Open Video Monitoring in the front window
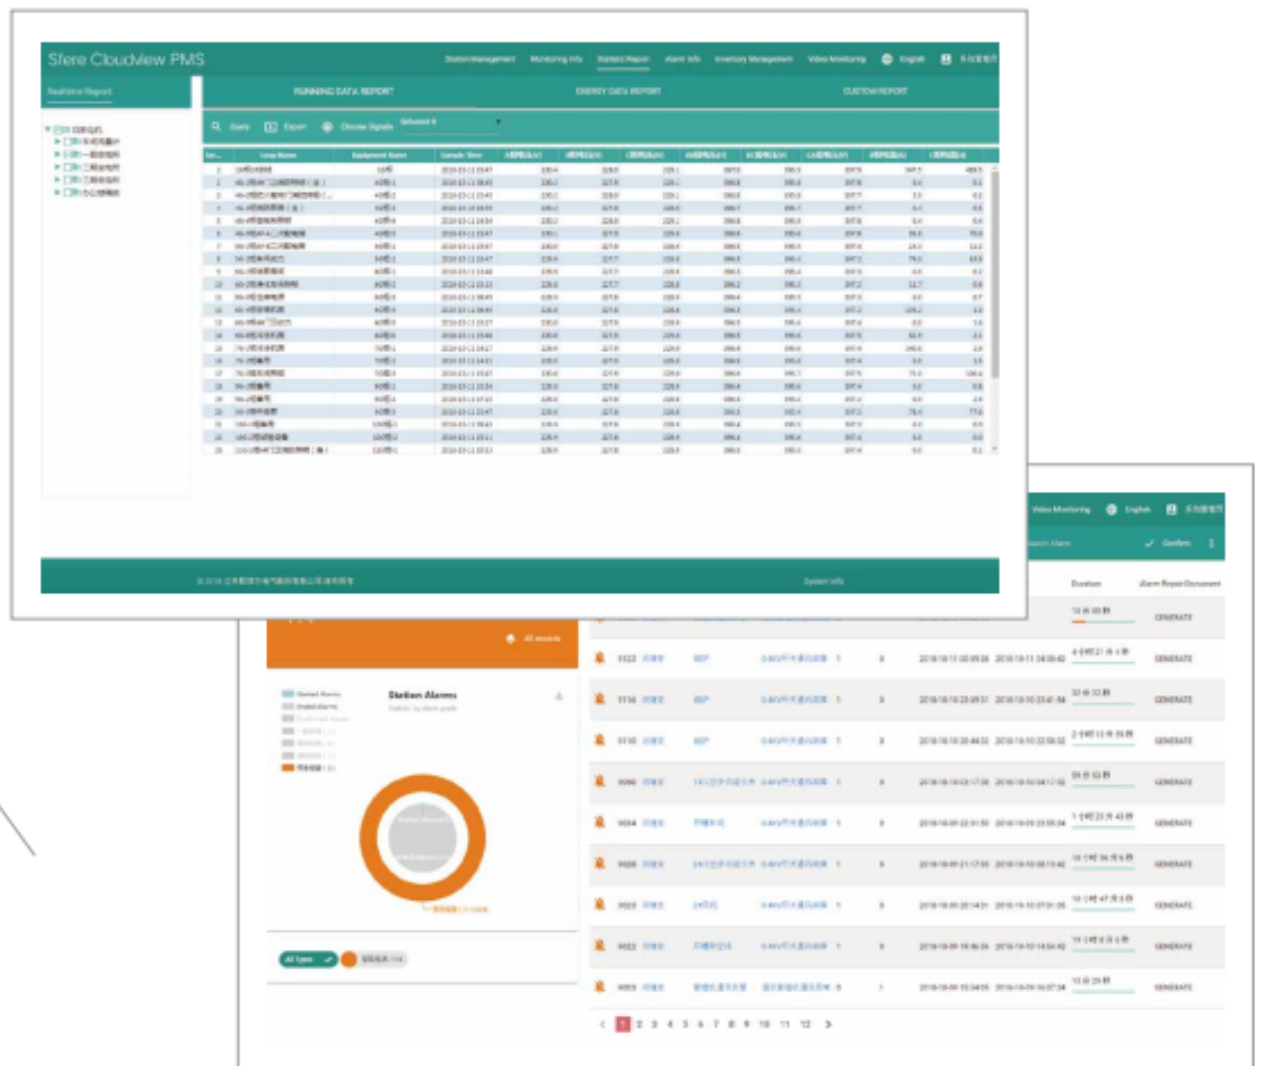This screenshot has width=1262, height=1066. [x=837, y=59]
